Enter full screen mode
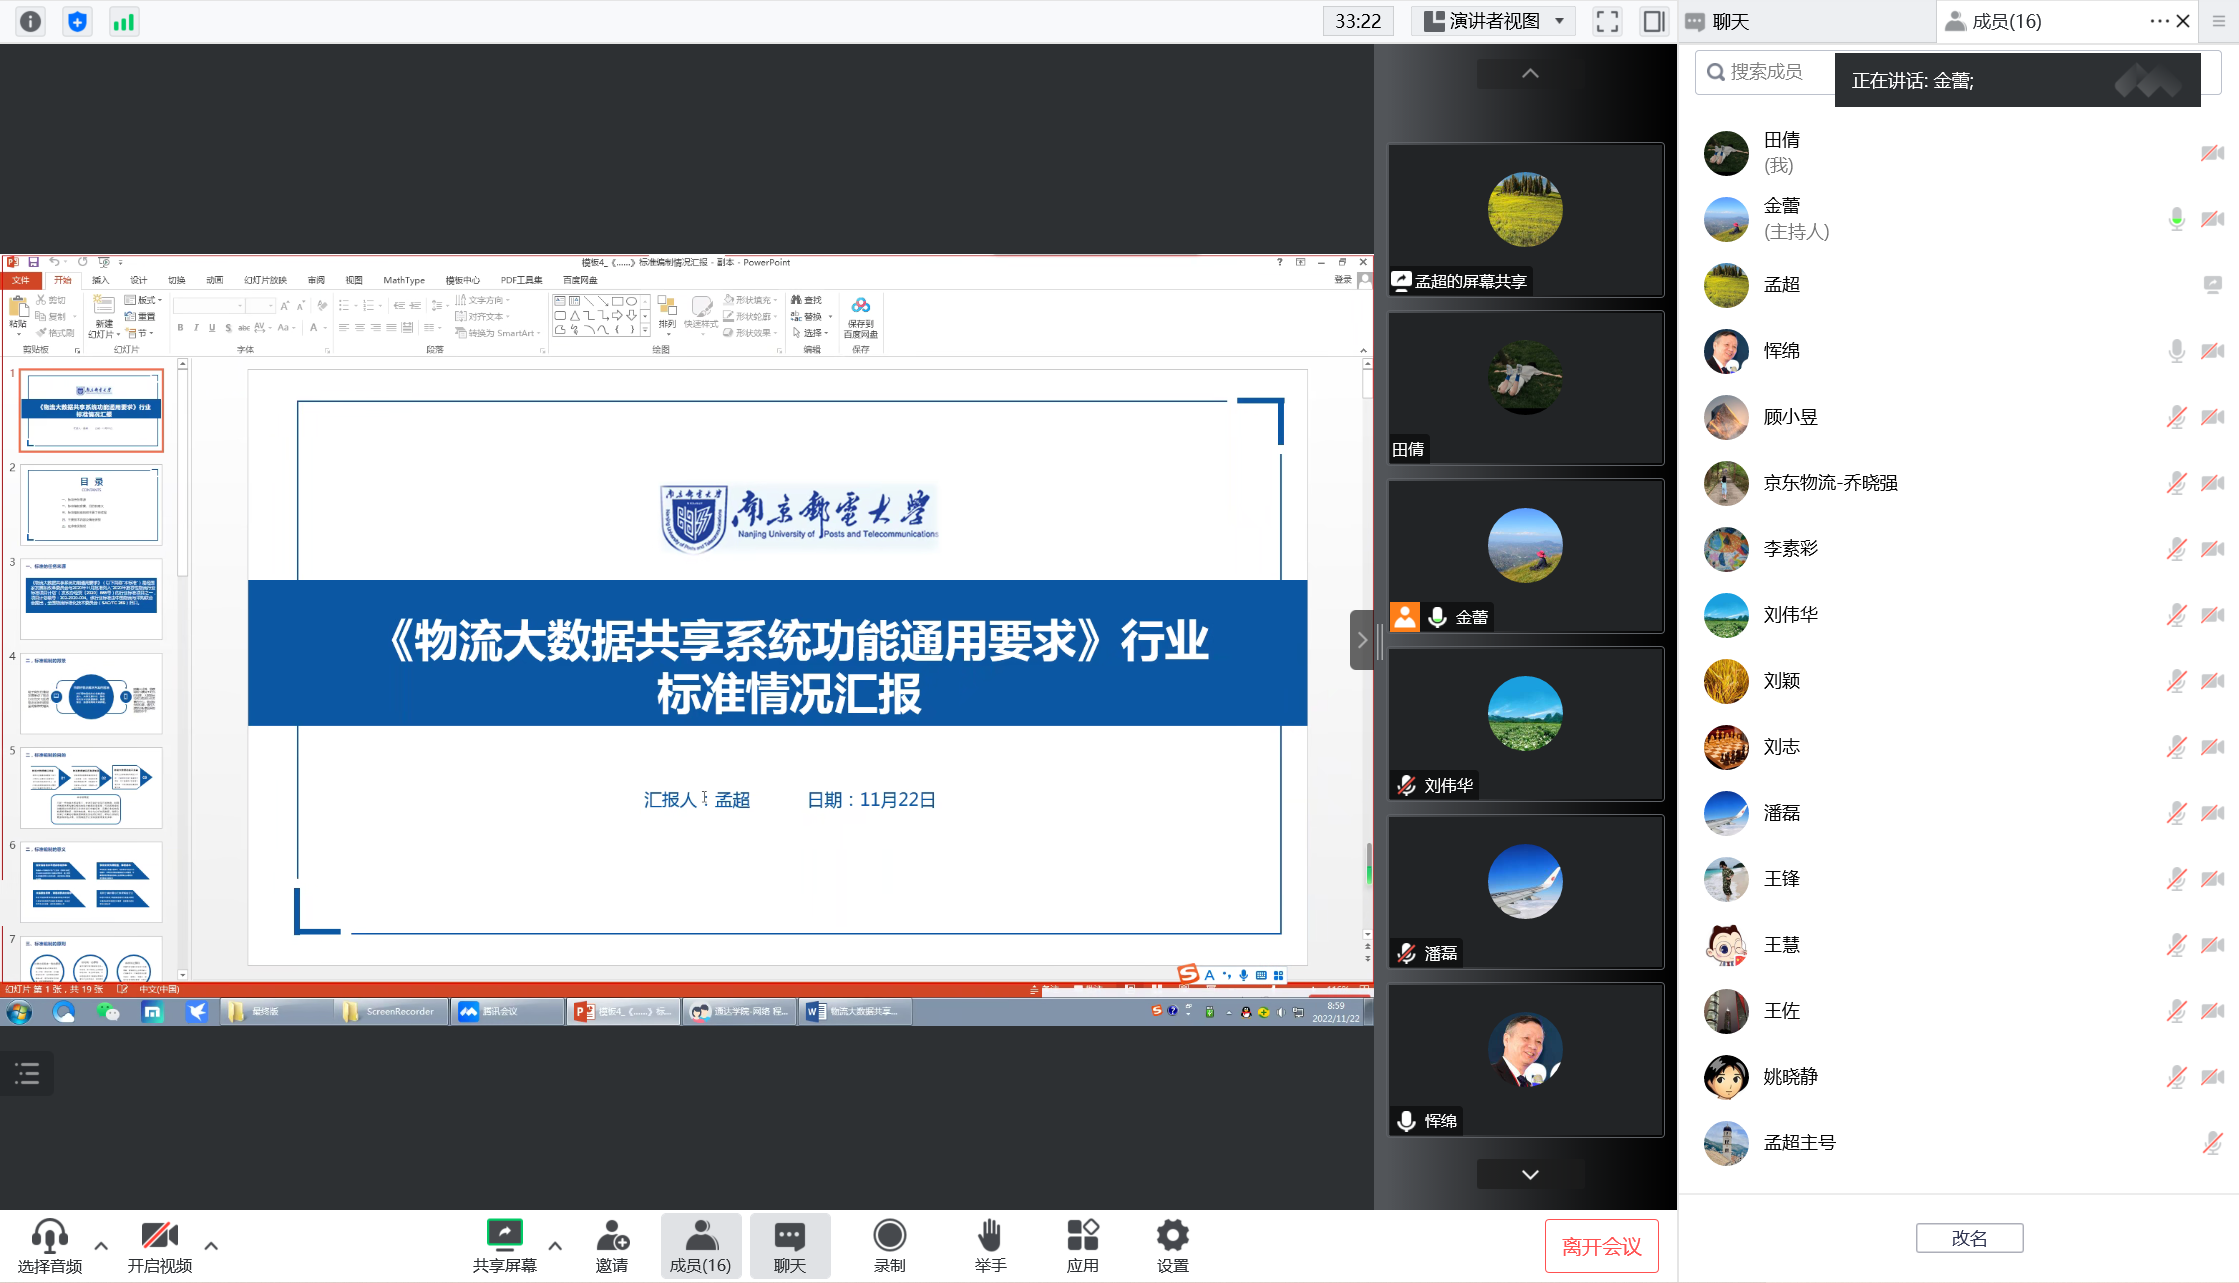Image resolution: width=2239 pixels, height=1283 pixels. [x=1607, y=21]
